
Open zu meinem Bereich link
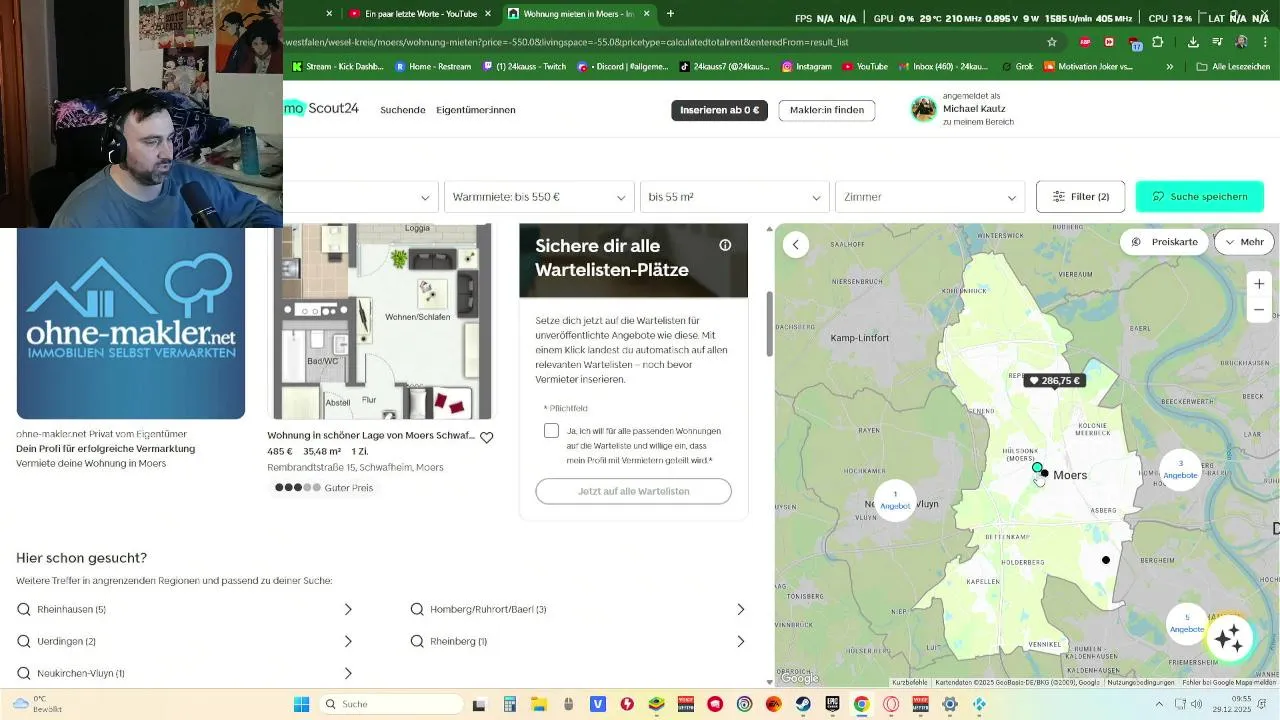point(978,122)
